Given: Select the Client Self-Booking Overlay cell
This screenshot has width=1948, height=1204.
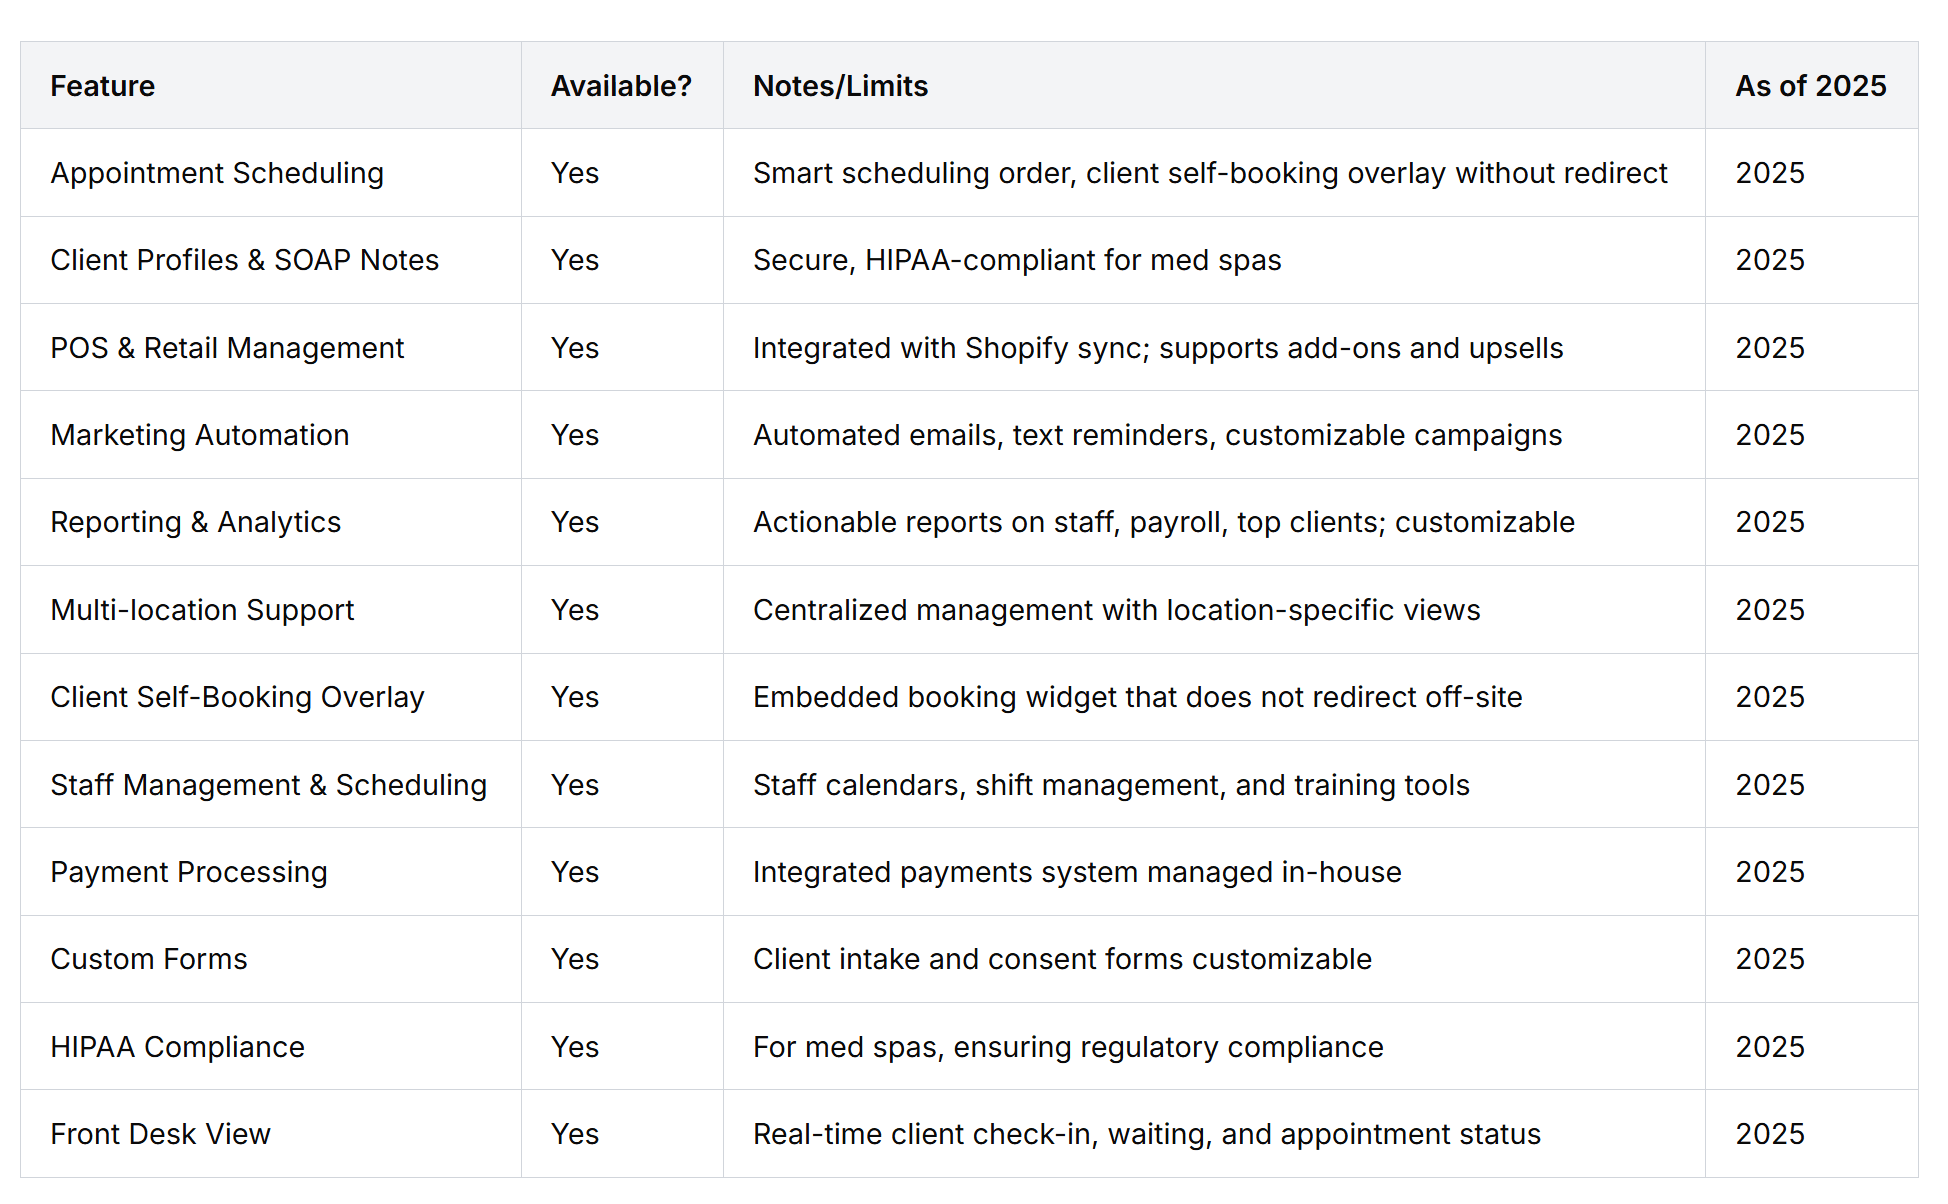Looking at the screenshot, I should [237, 697].
